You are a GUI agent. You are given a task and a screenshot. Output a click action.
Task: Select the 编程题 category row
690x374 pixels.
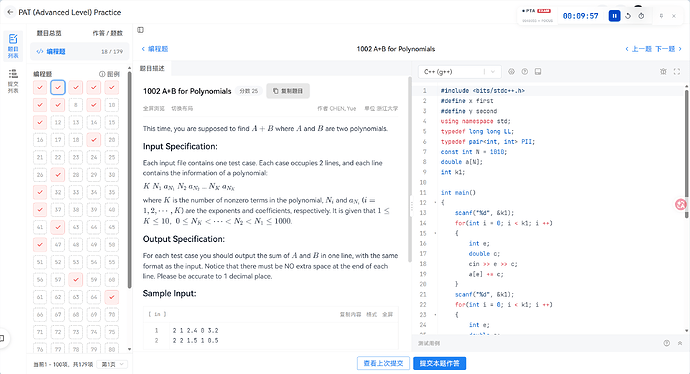click(x=79, y=51)
